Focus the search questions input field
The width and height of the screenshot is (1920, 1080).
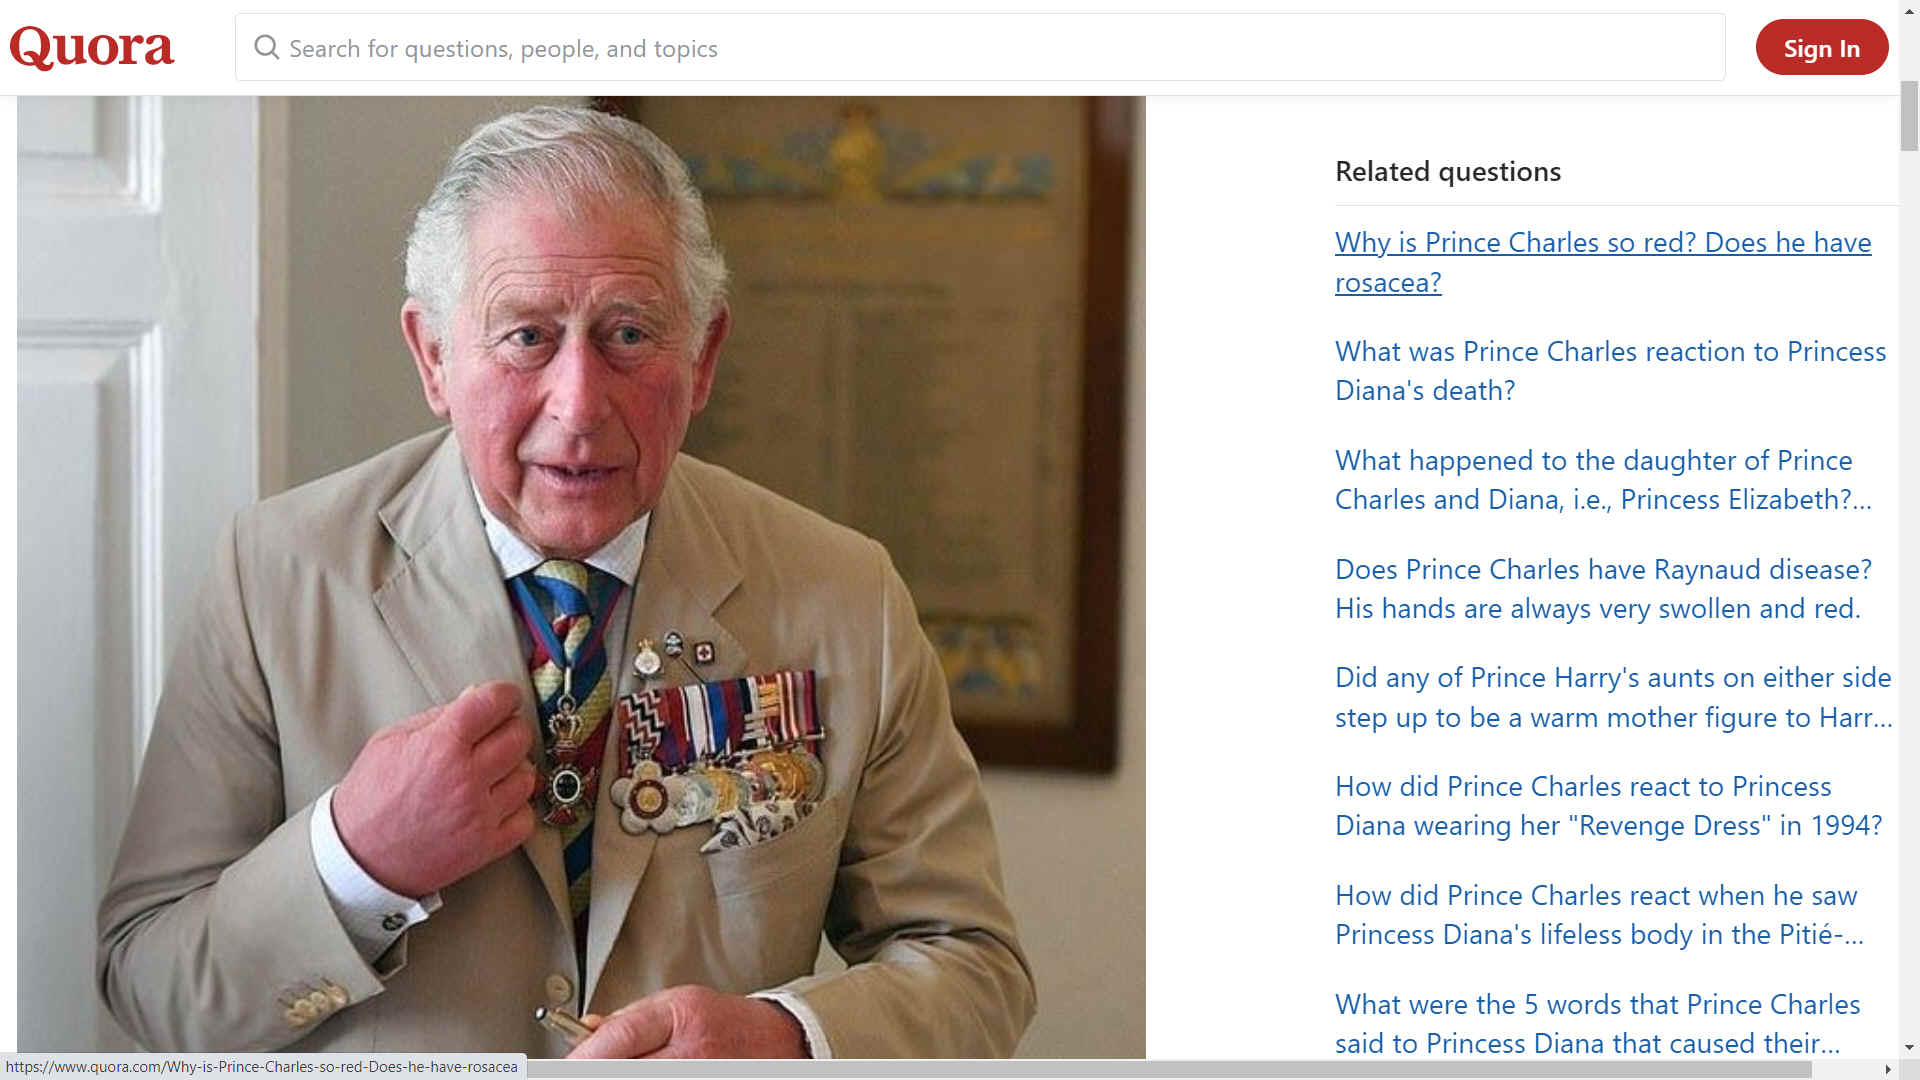tap(980, 47)
